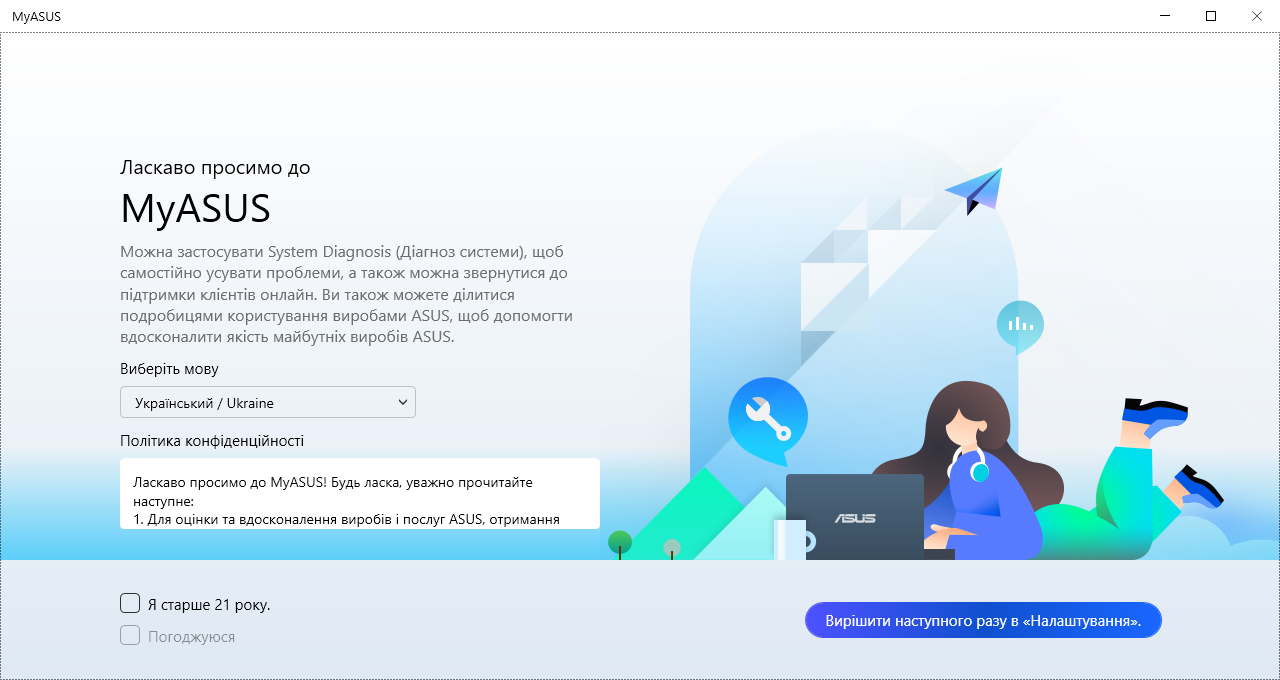Viewport: 1280px width, 680px height.
Task: Click the paper airplane icon
Action: [x=975, y=190]
